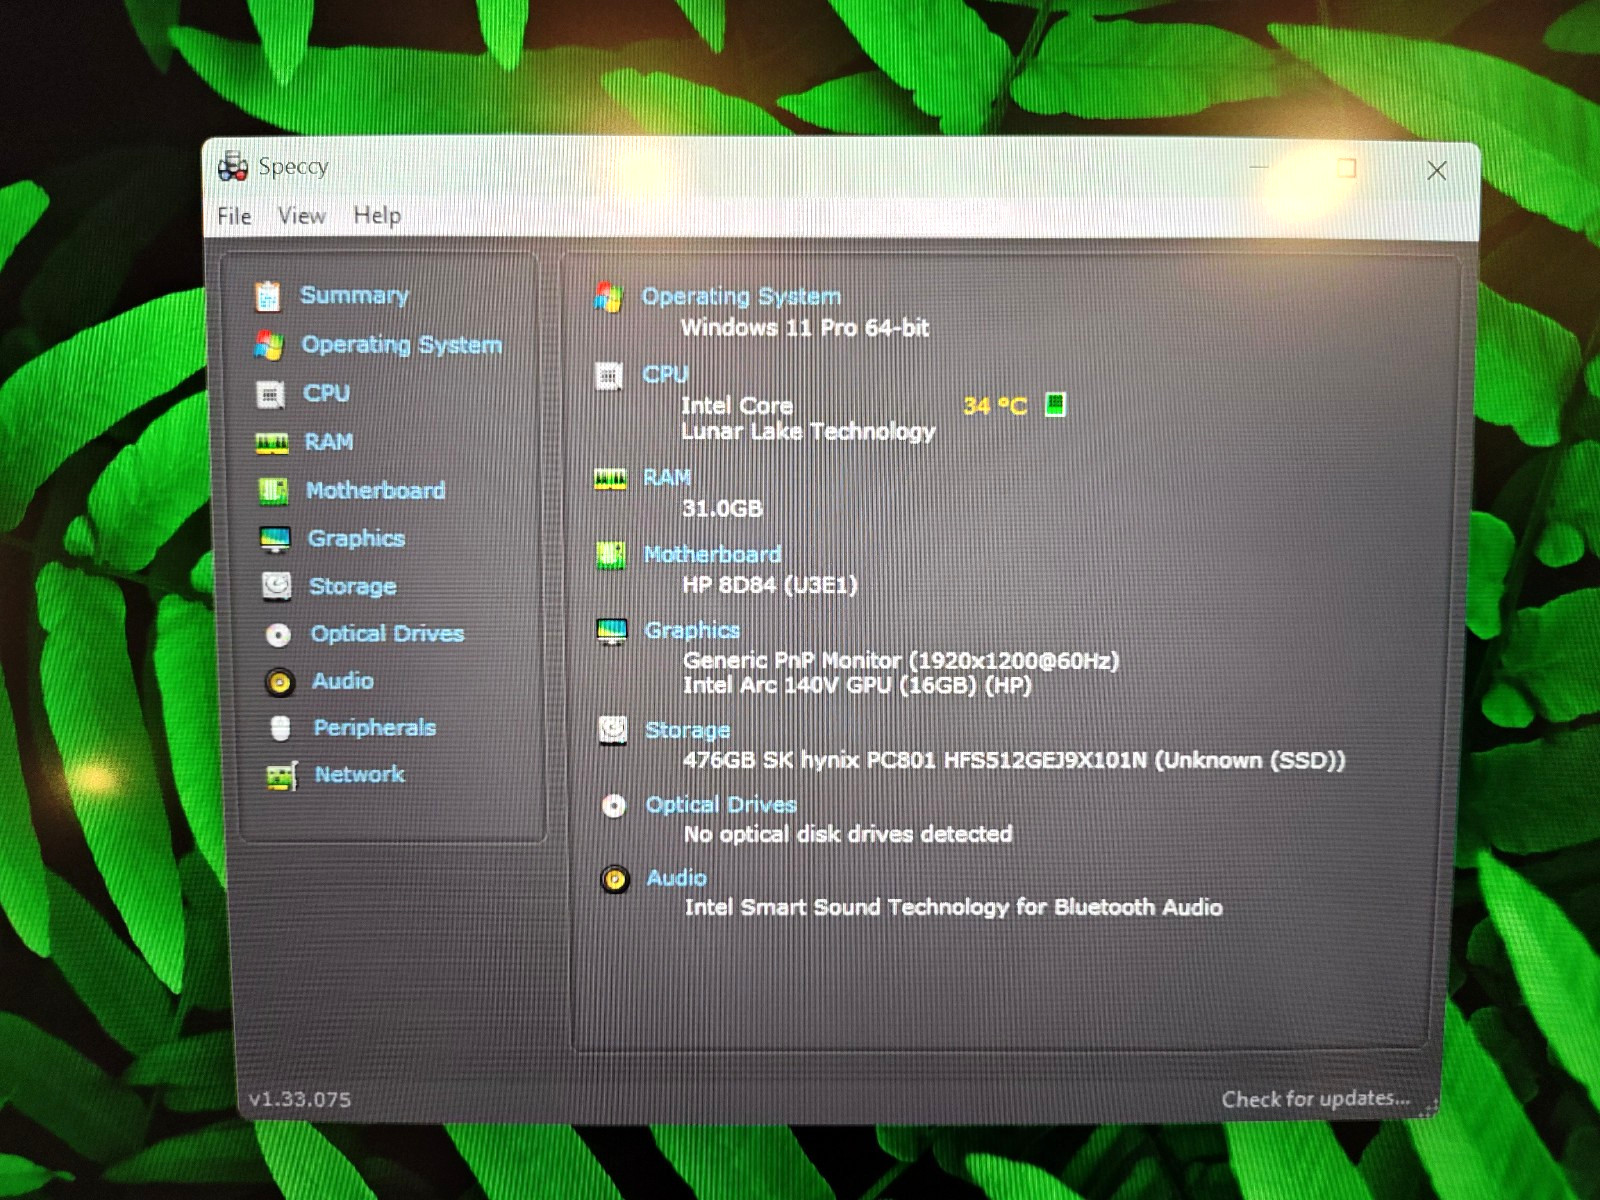Click the Windows flag icon in summary panel

[608, 297]
